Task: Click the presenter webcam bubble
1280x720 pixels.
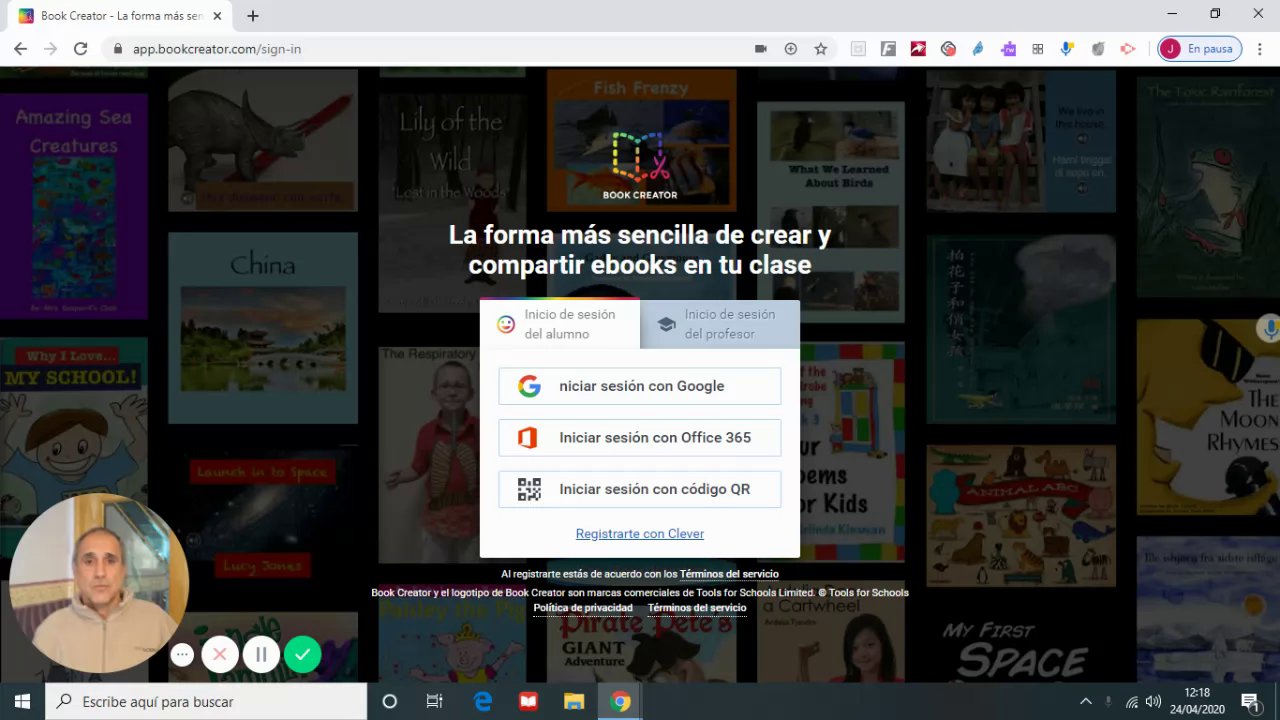Action: click(x=99, y=583)
